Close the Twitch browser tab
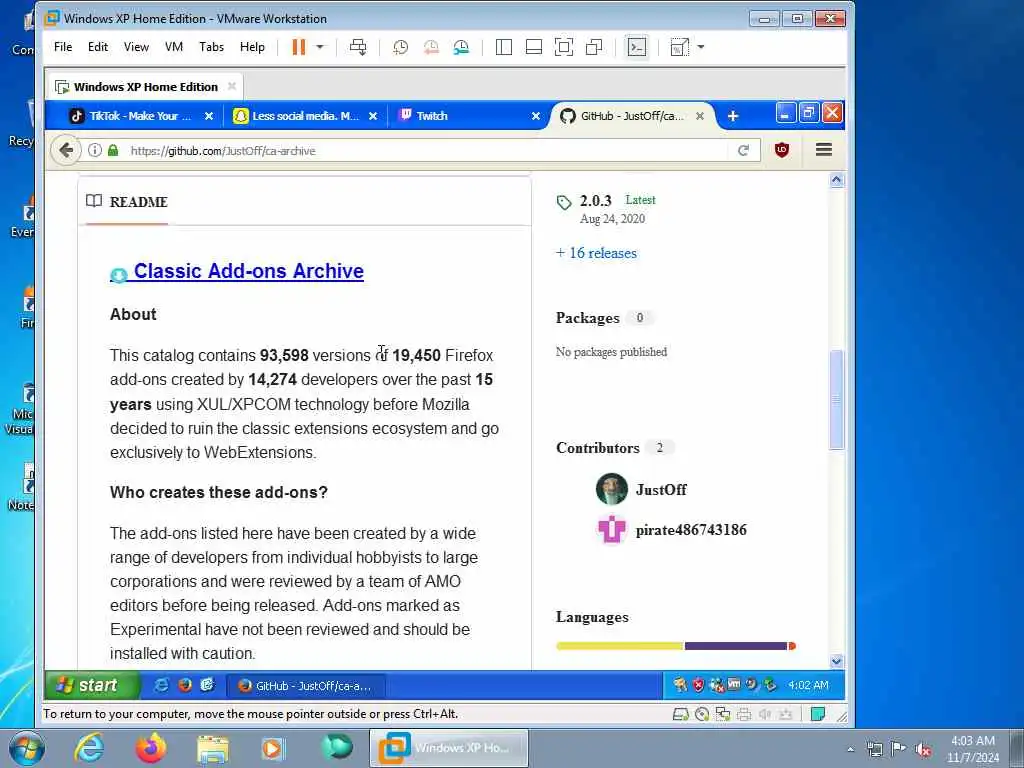Image resolution: width=1024 pixels, height=768 pixels. point(536,116)
